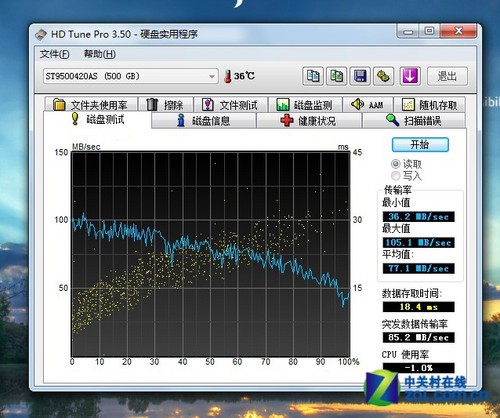Open the 文件测试 file benchmark tab
Viewport: 500px width, 418px height.
click(231, 105)
